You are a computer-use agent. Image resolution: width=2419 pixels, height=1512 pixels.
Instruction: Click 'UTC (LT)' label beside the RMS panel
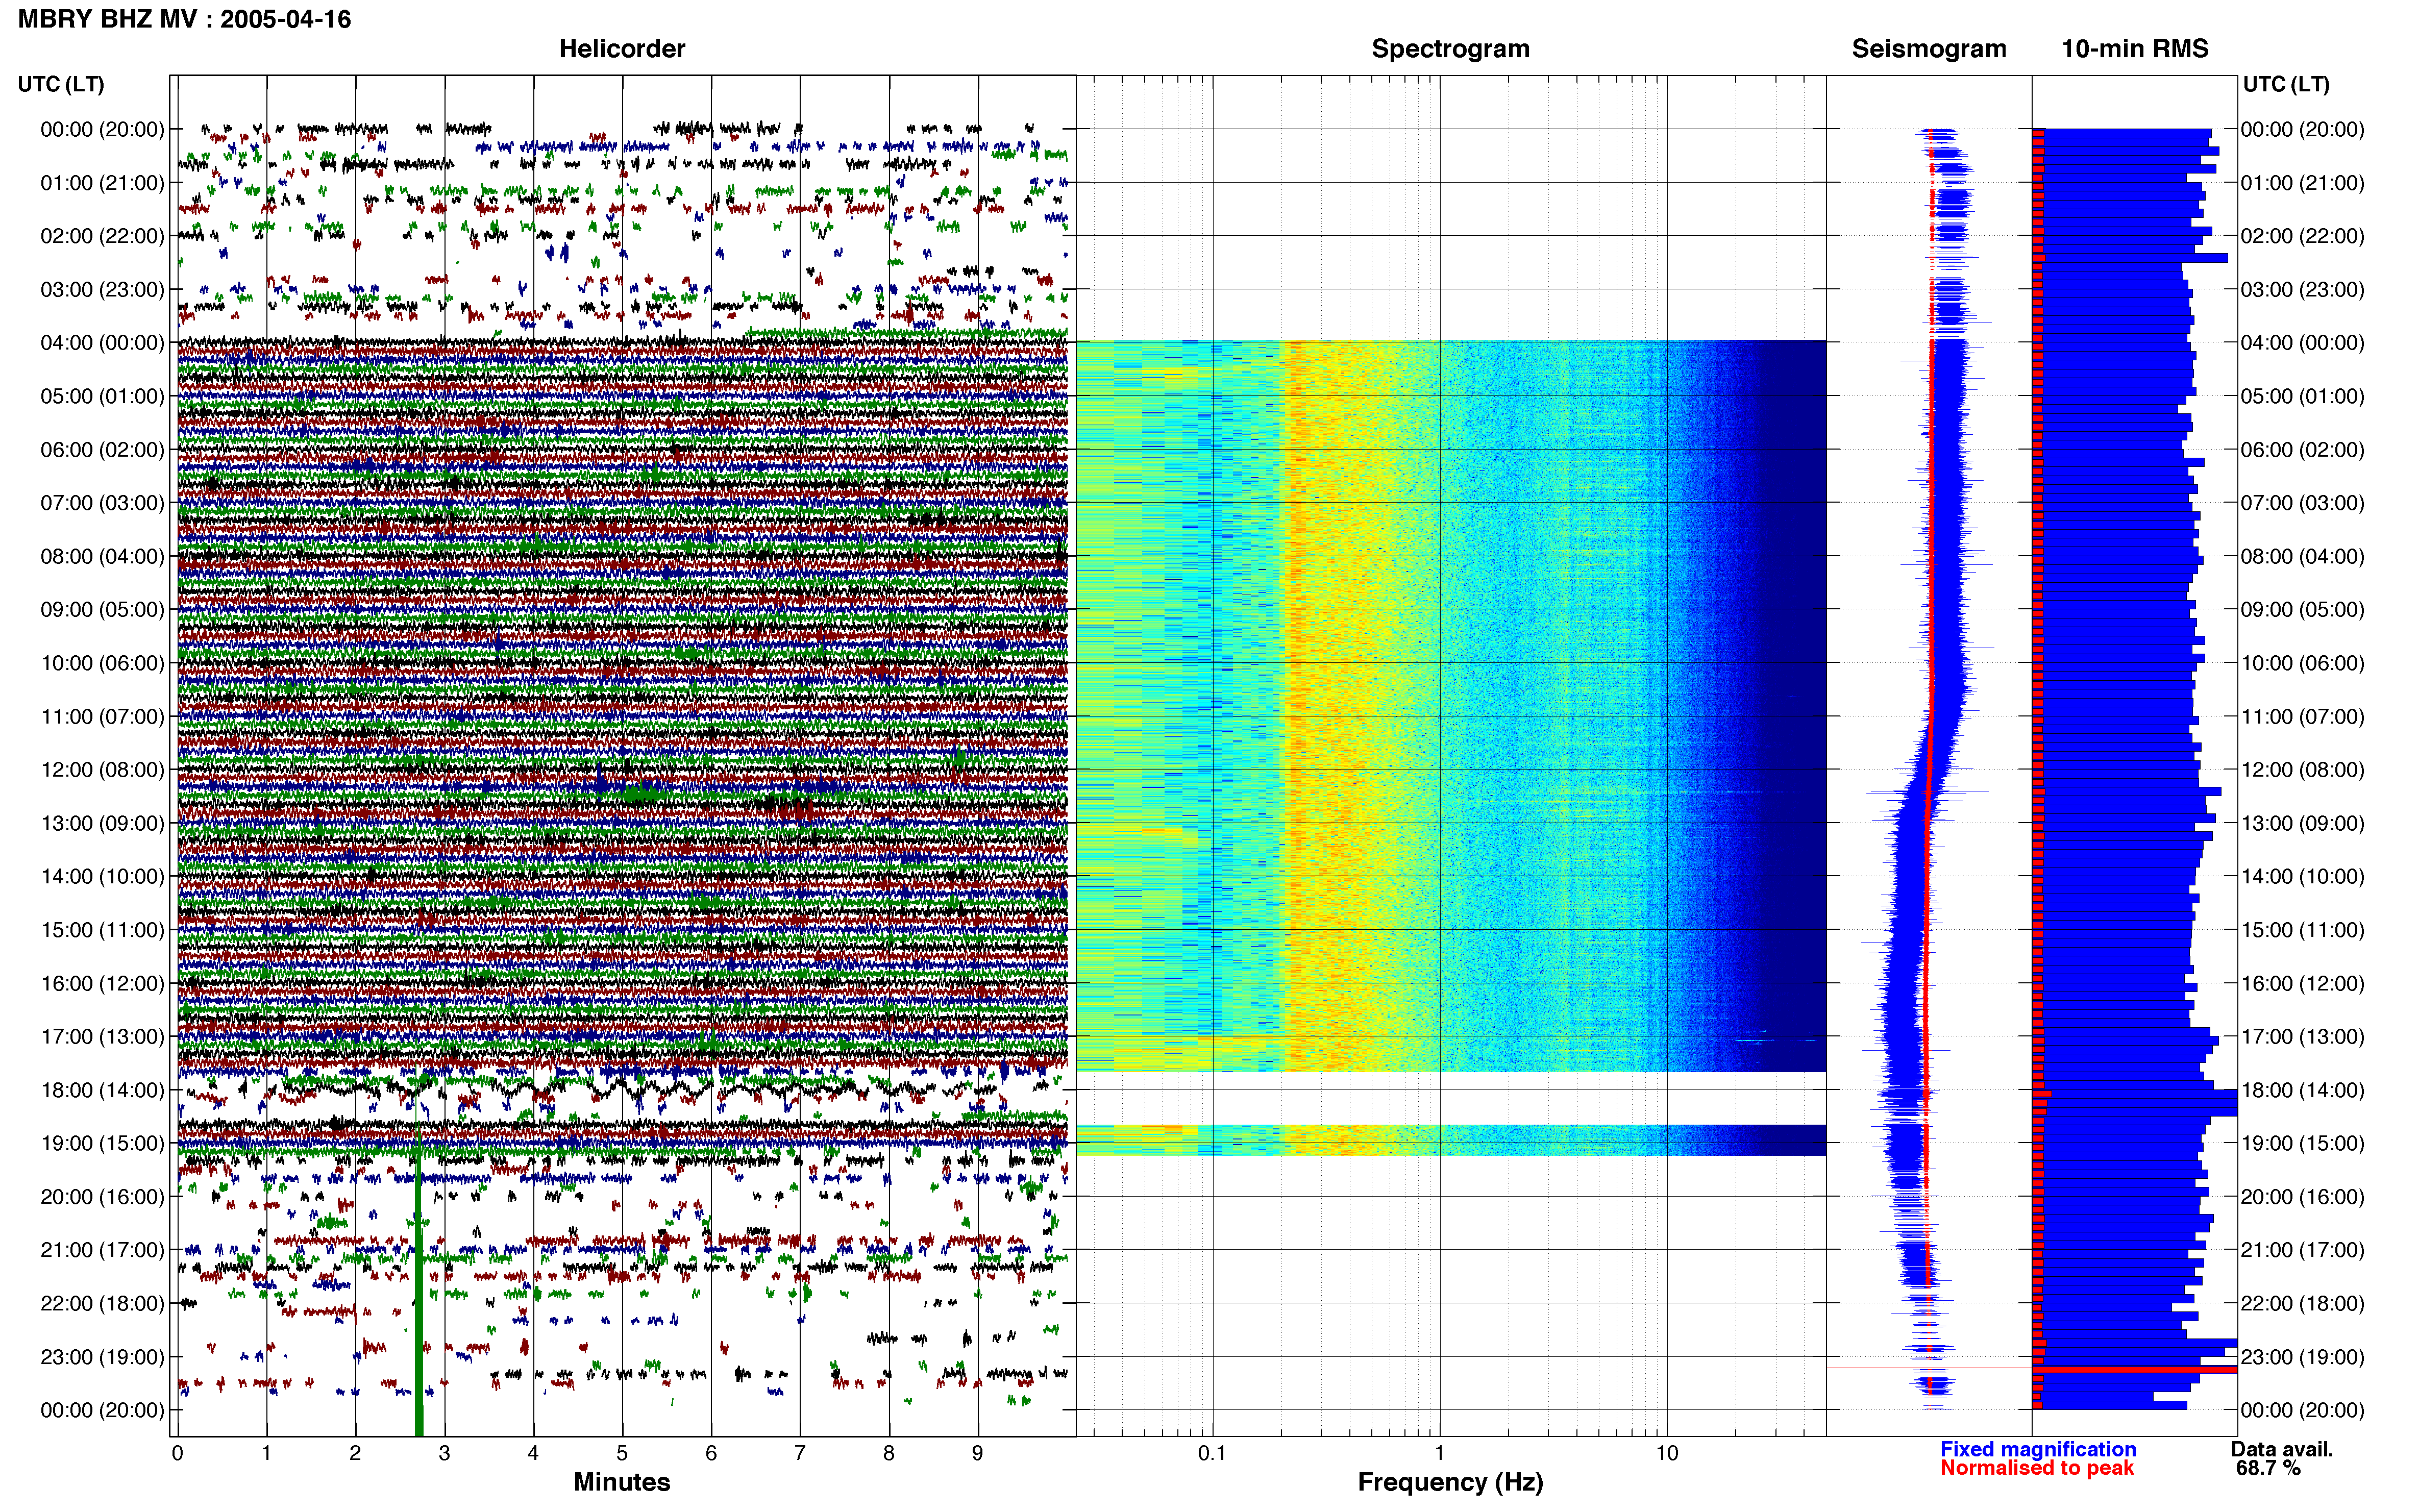(2286, 84)
